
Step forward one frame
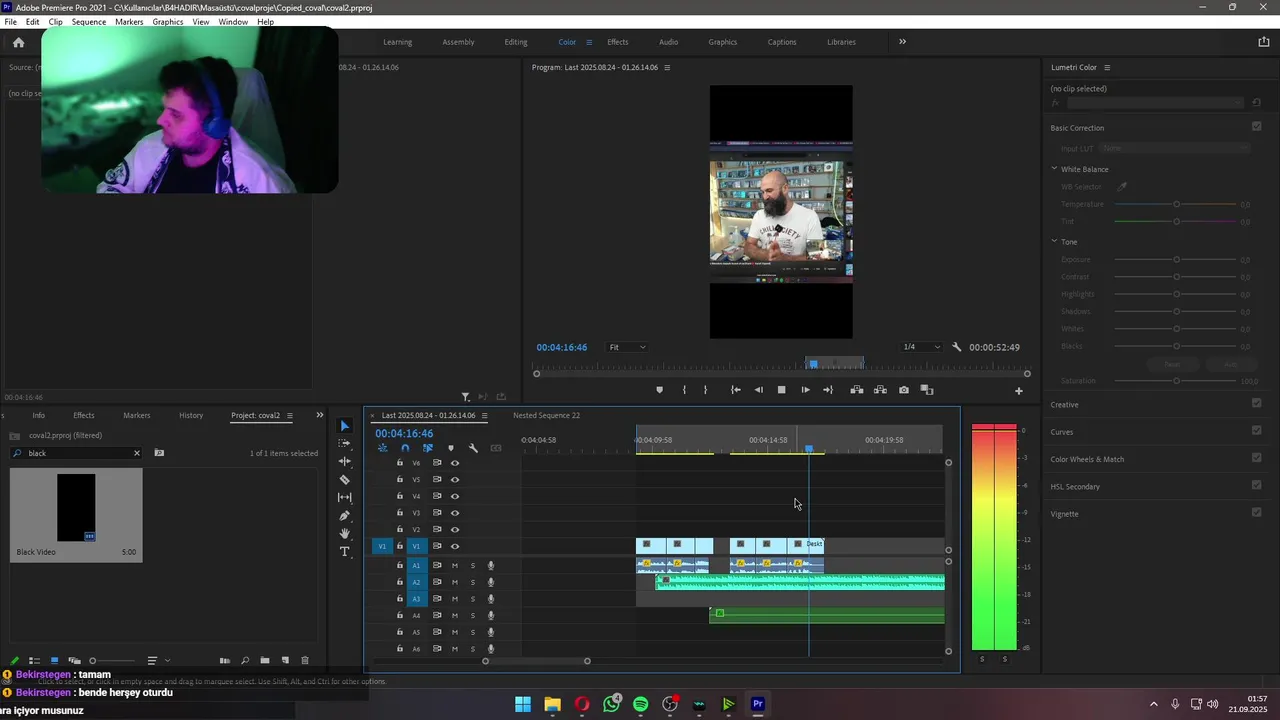805,390
